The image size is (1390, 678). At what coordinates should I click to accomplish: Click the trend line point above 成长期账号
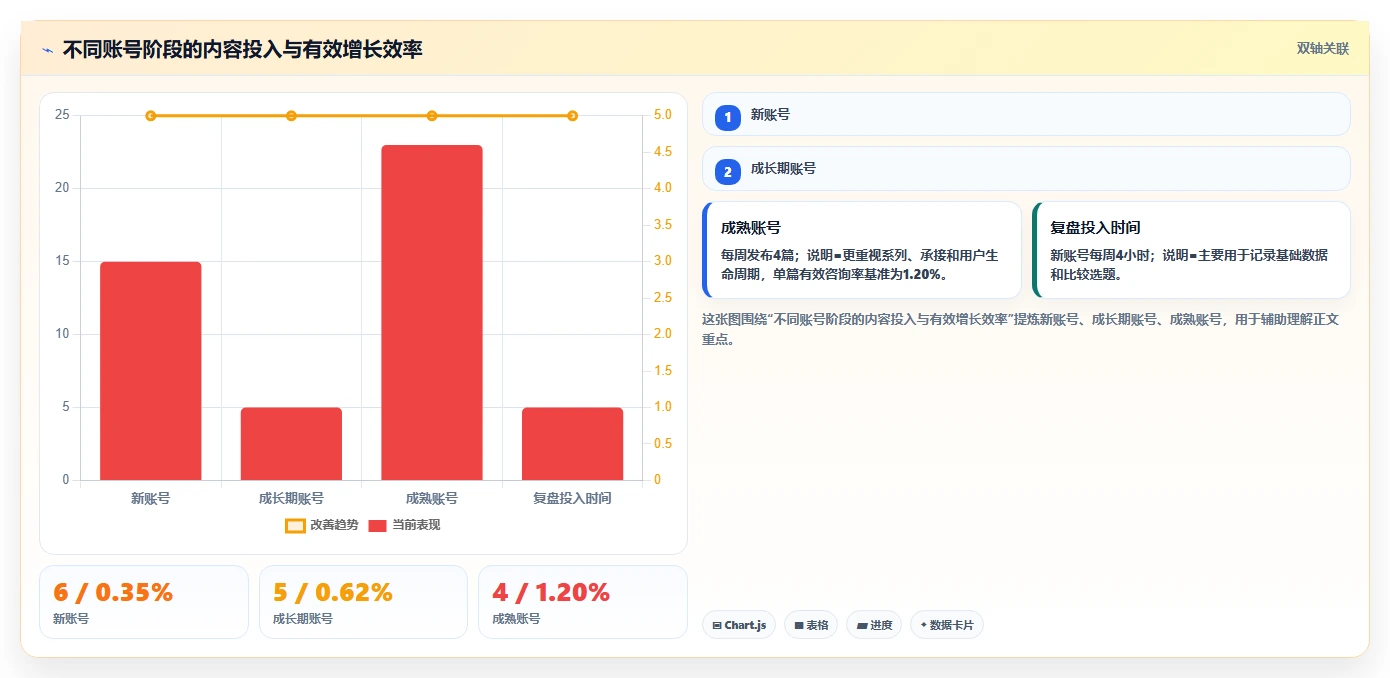pos(291,116)
